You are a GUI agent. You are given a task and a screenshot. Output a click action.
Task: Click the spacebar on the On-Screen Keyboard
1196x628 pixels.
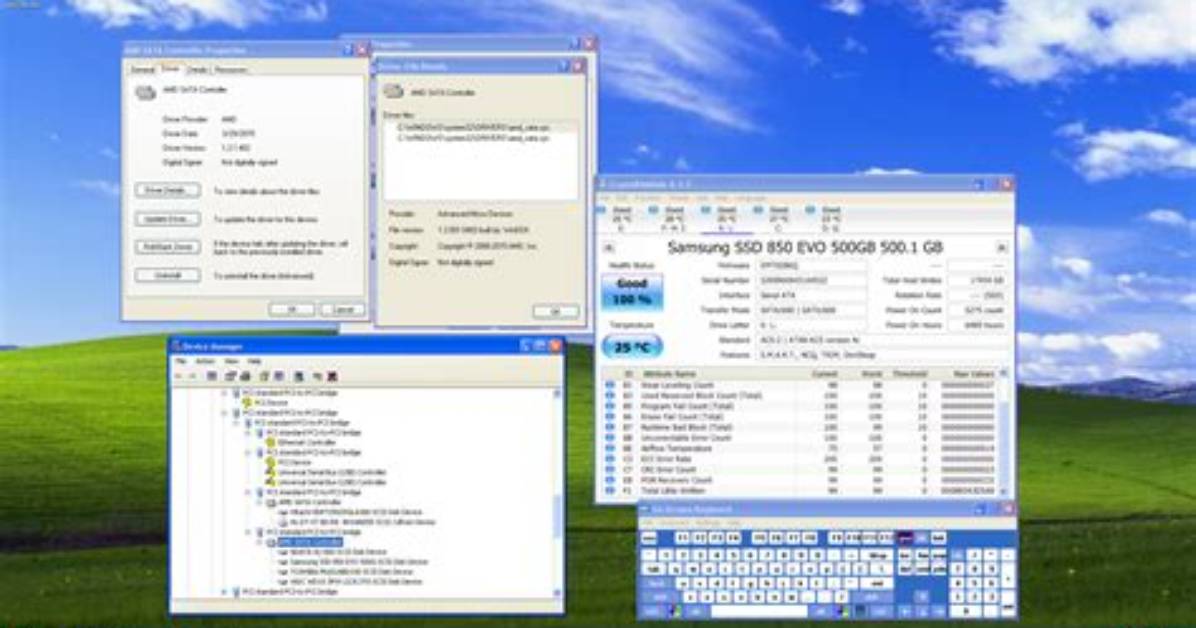click(x=760, y=611)
